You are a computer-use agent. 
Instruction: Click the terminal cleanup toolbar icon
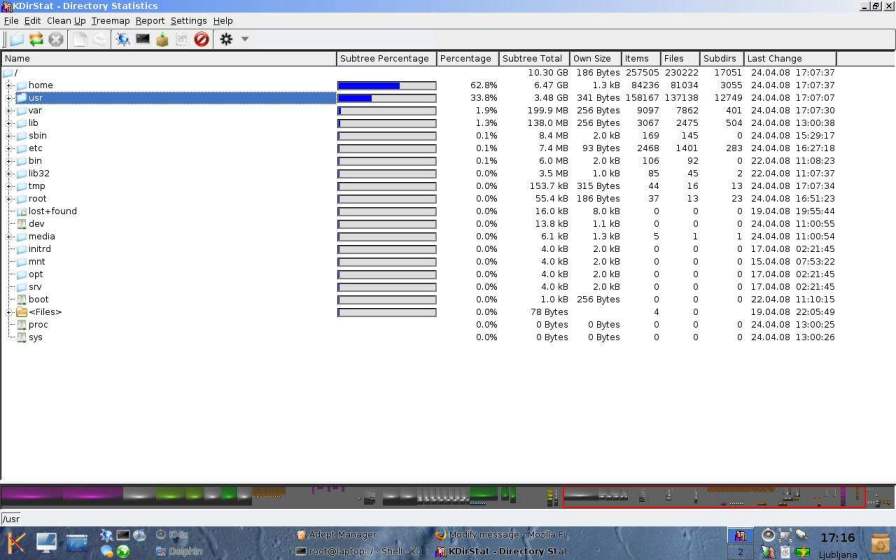pyautogui.click(x=142, y=39)
